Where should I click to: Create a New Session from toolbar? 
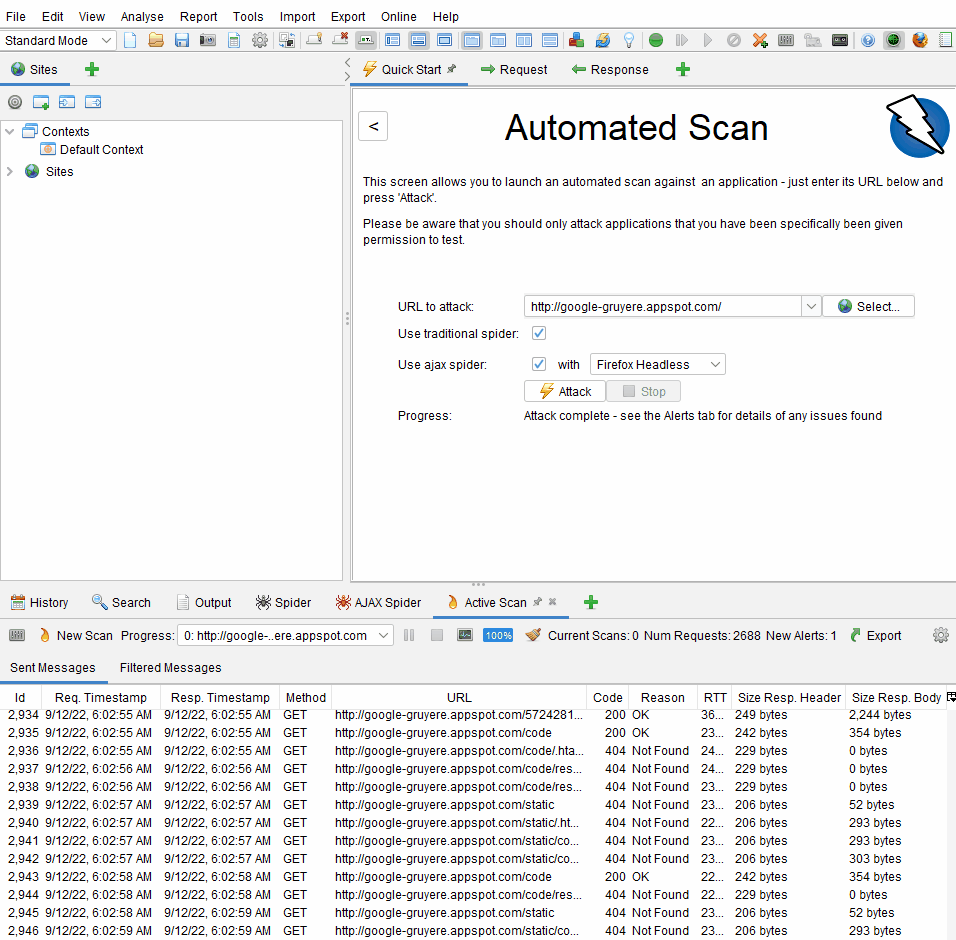pos(130,40)
